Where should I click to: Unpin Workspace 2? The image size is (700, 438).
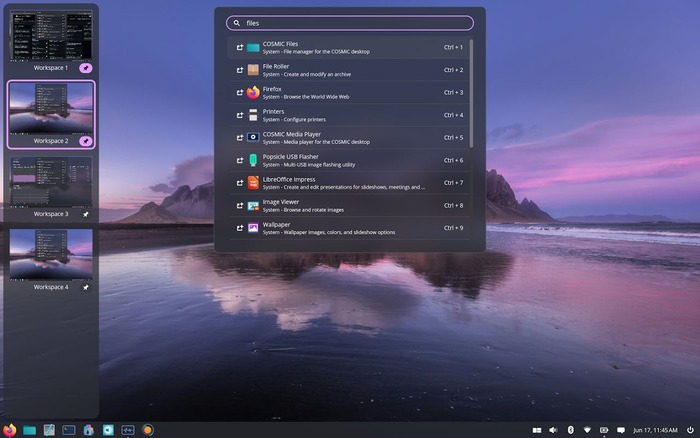(86, 141)
